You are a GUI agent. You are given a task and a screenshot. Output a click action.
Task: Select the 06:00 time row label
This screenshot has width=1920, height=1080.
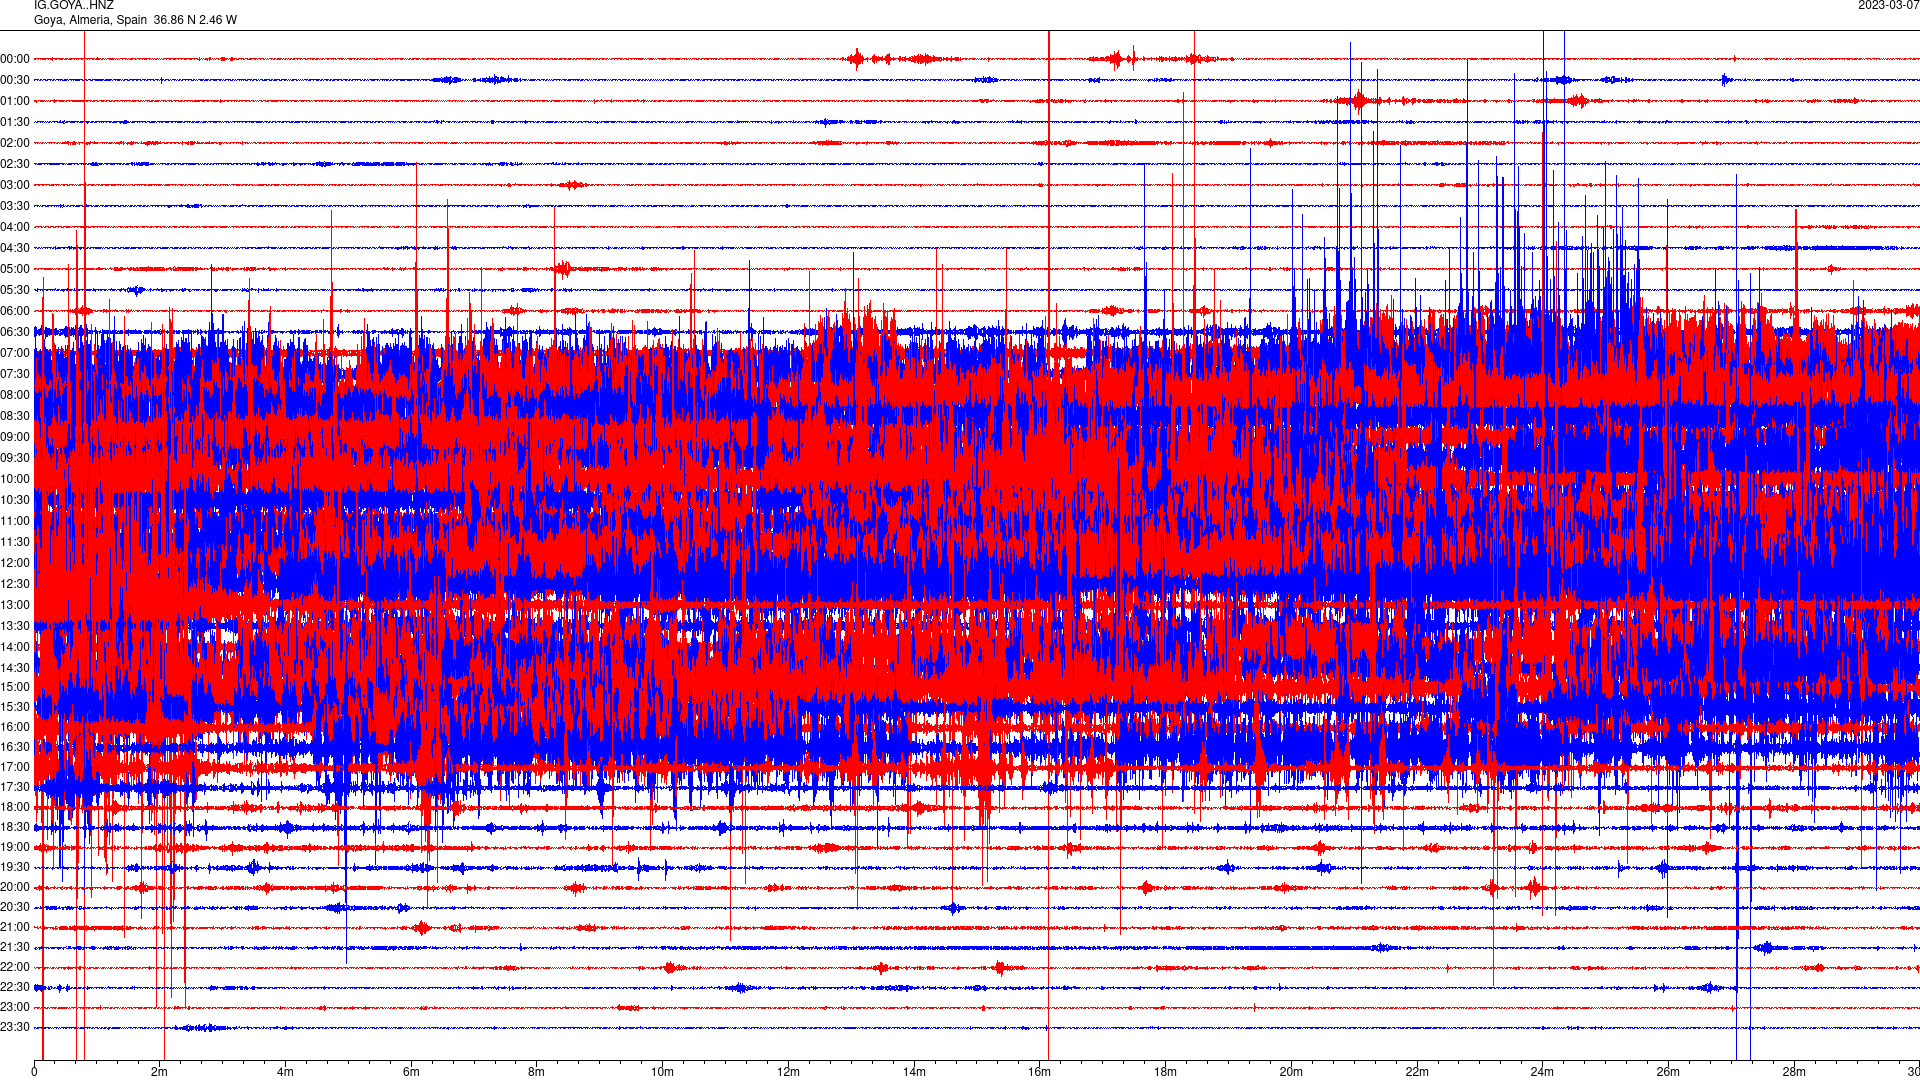coord(15,311)
